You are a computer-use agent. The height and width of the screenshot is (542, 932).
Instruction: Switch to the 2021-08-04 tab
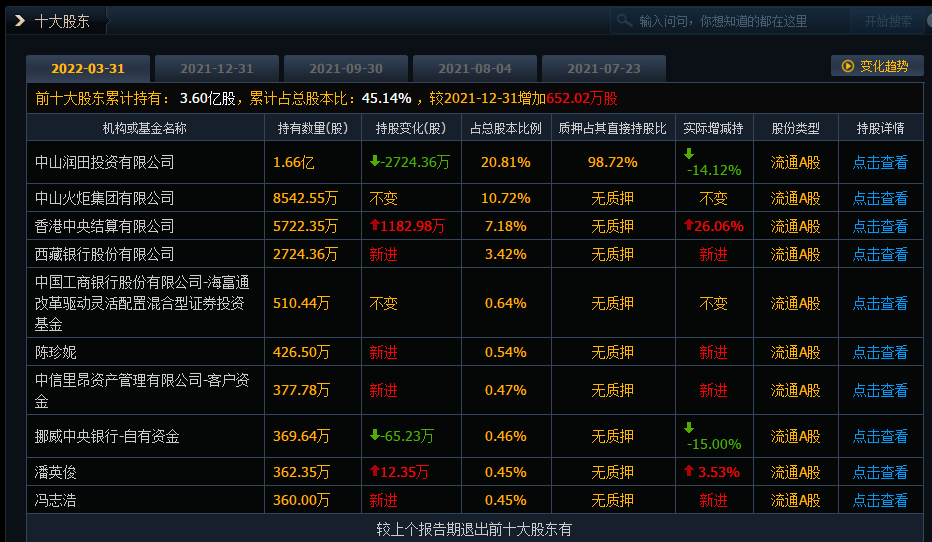[x=475, y=68]
